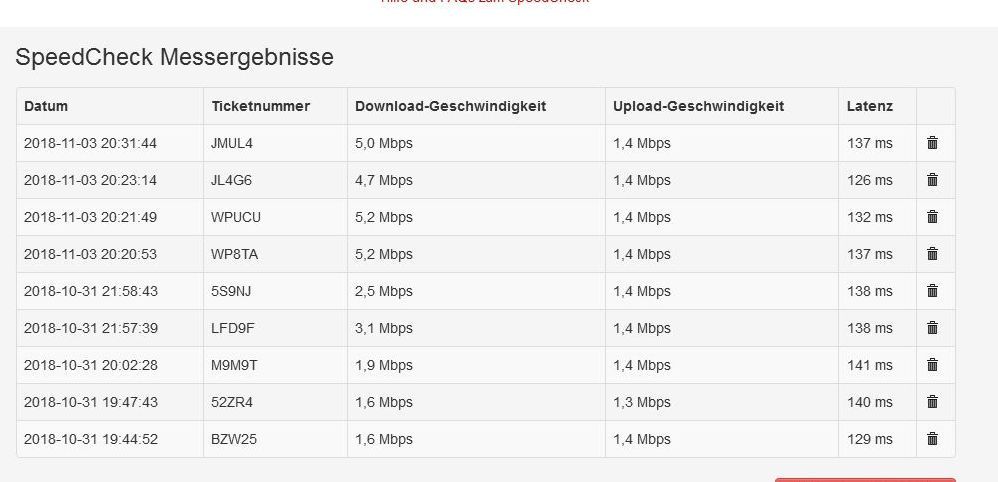998x482 pixels.
Task: Delete the 5S9NJ measurement with trash icon
Action: pos(932,291)
